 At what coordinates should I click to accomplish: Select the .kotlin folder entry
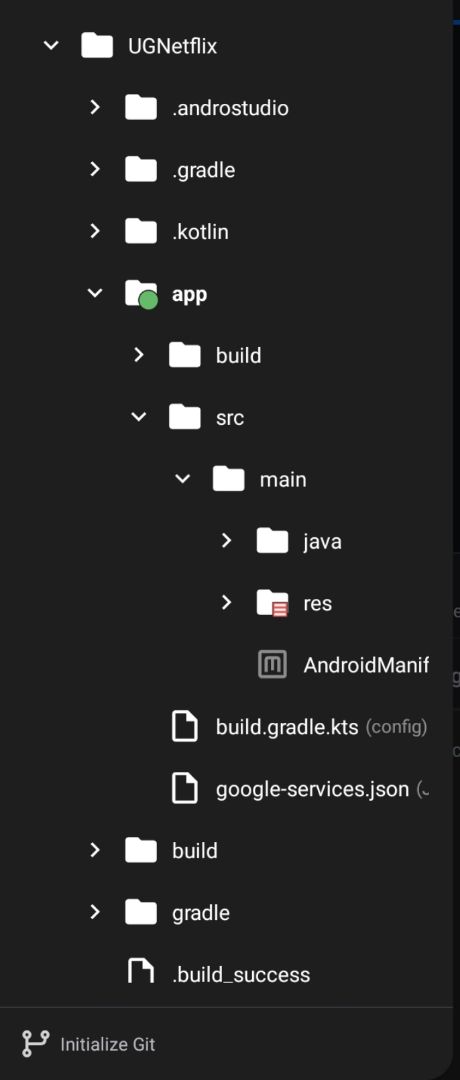pyautogui.click(x=200, y=231)
